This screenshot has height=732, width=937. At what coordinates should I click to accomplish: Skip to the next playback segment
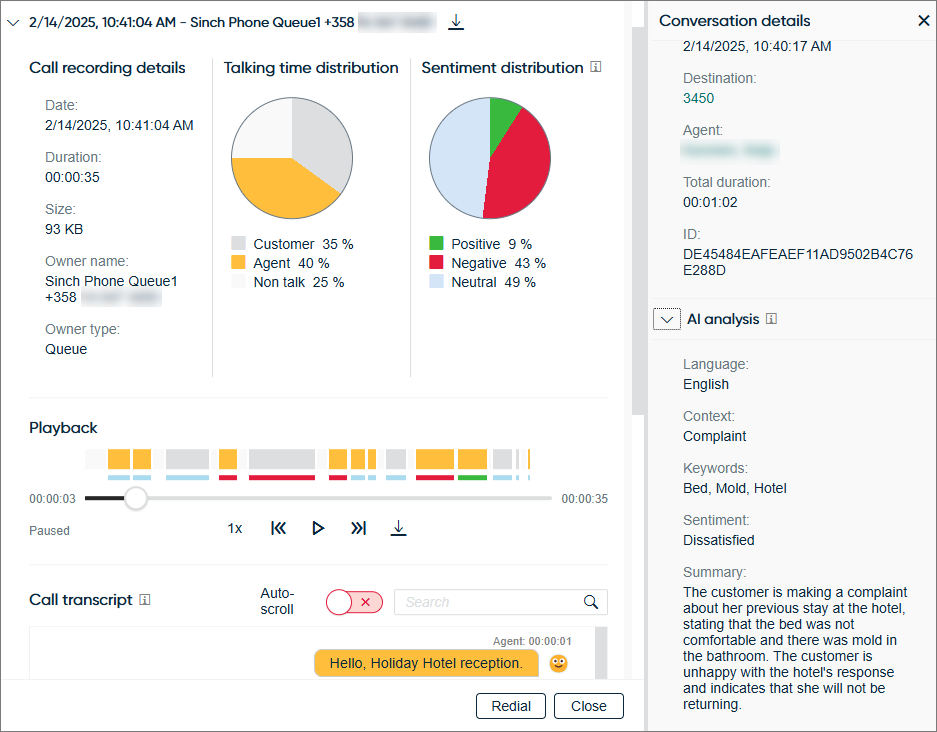coord(358,528)
